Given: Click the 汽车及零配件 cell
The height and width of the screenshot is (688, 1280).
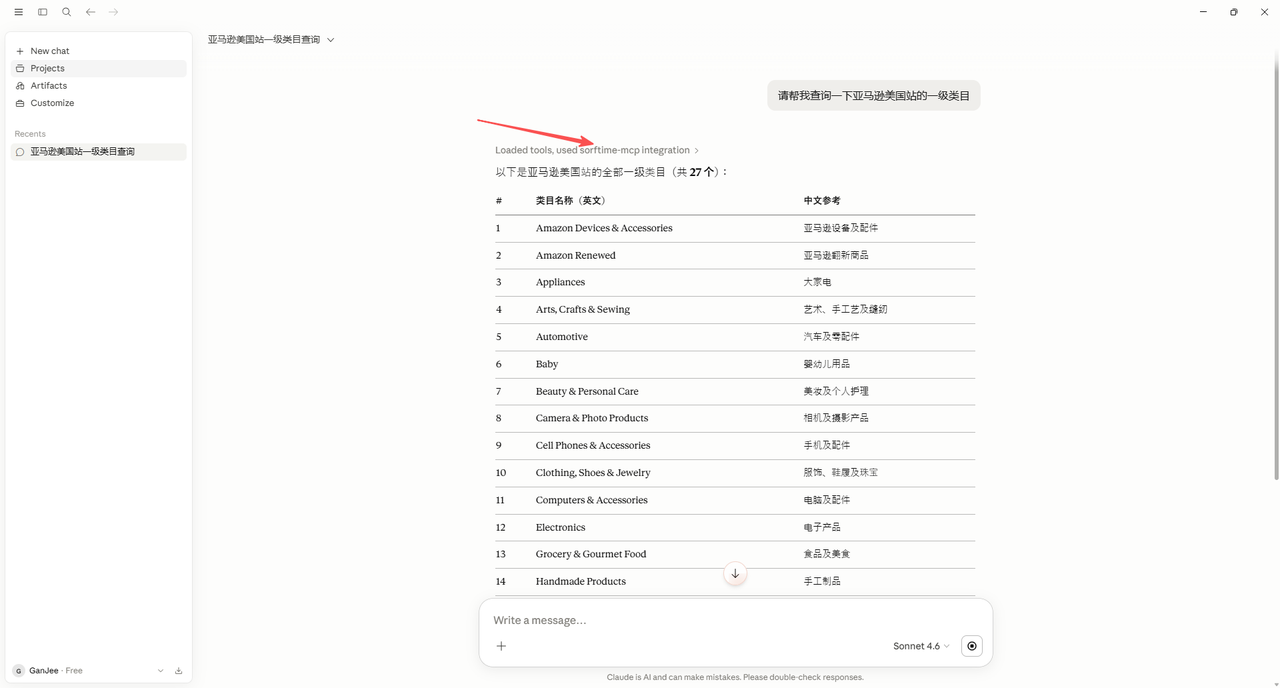Looking at the screenshot, I should click(x=832, y=337).
